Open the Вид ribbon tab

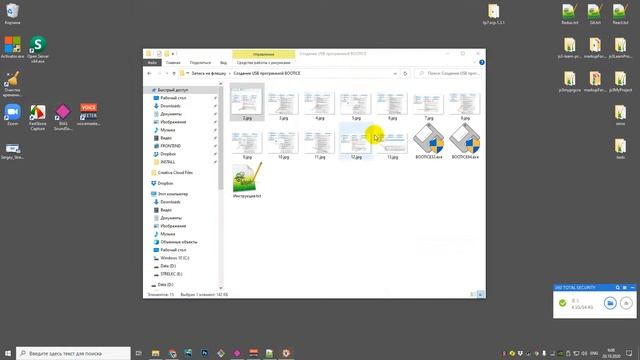(x=223, y=62)
